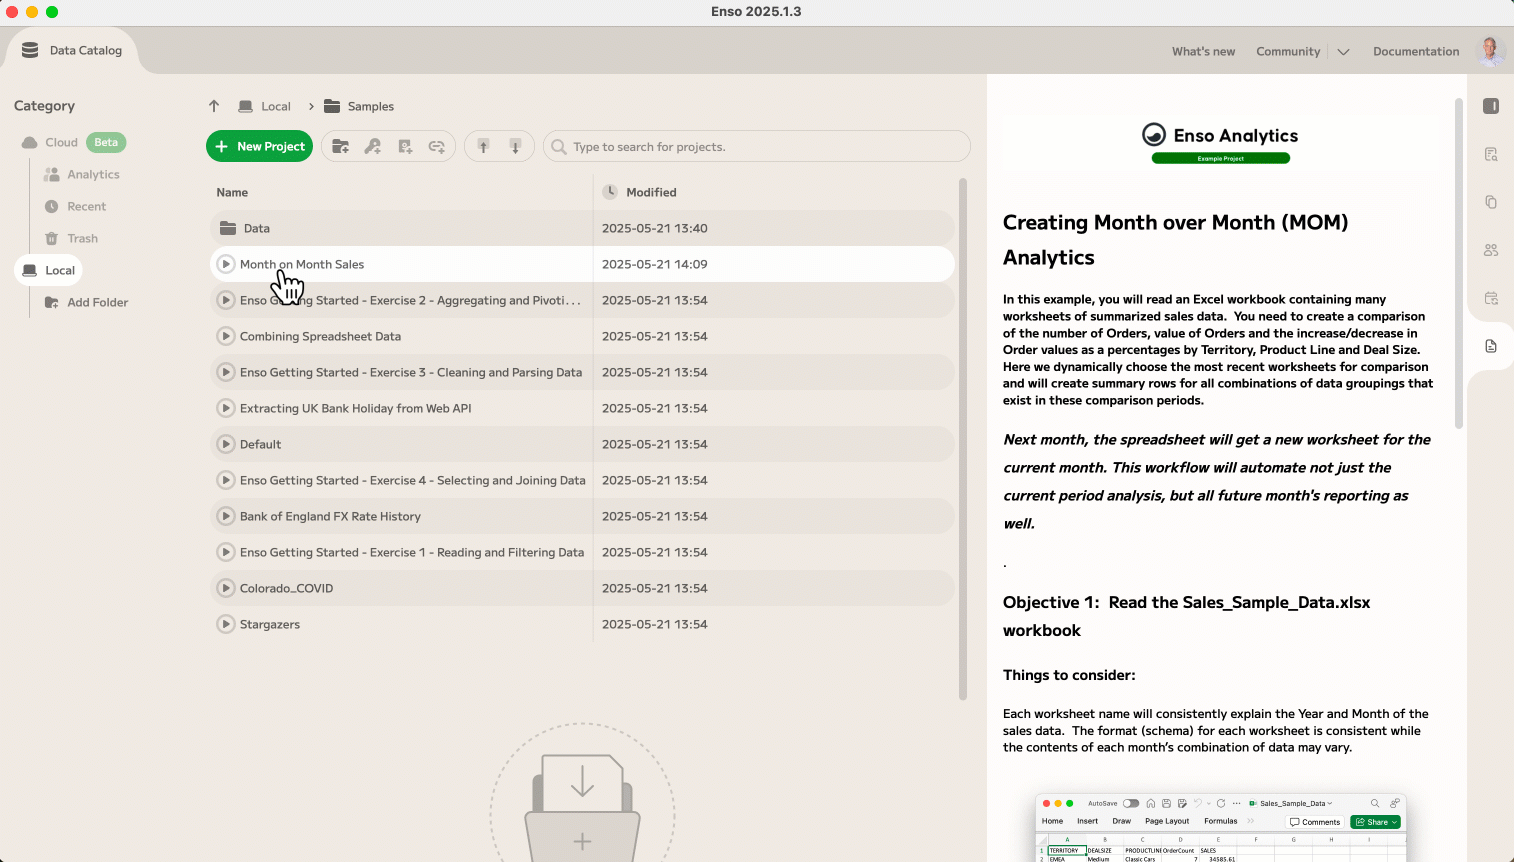Click the project search field
The height and width of the screenshot is (862, 1514).
click(760, 147)
